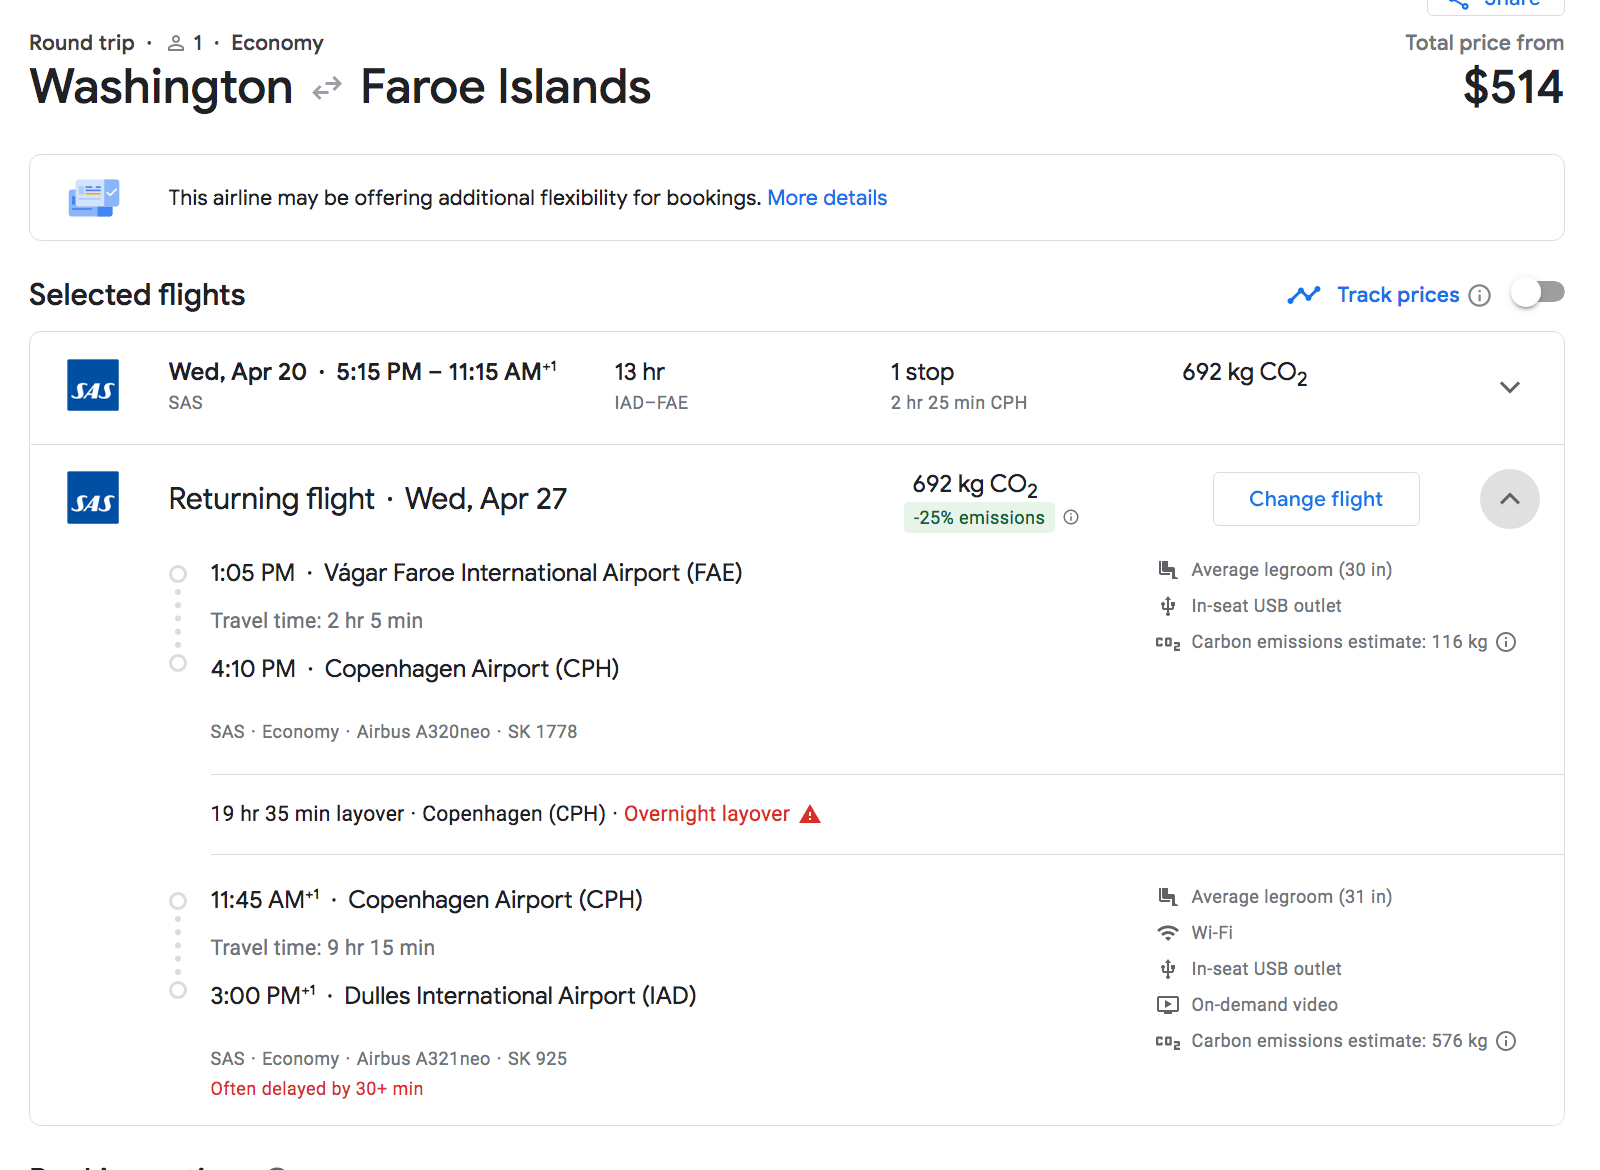
Task: Click the Wi-Fi amenity icon
Action: pyautogui.click(x=1167, y=933)
